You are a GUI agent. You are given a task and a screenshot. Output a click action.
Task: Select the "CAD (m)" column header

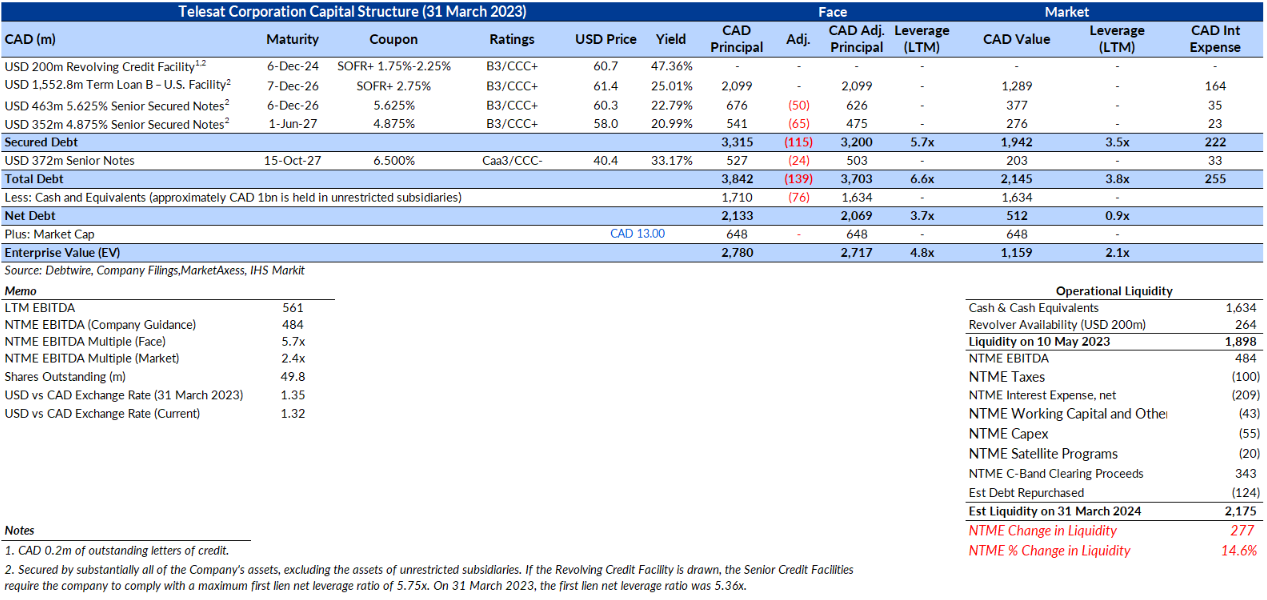pyautogui.click(x=30, y=40)
